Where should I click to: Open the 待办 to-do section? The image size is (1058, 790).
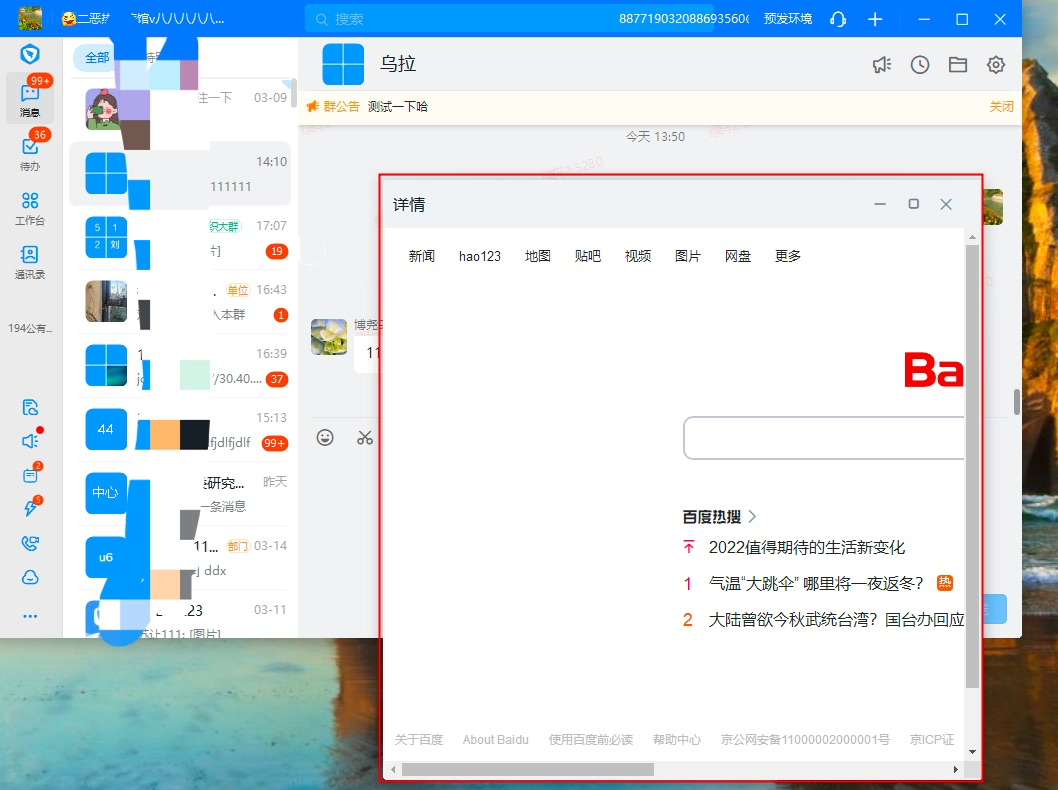(30, 152)
